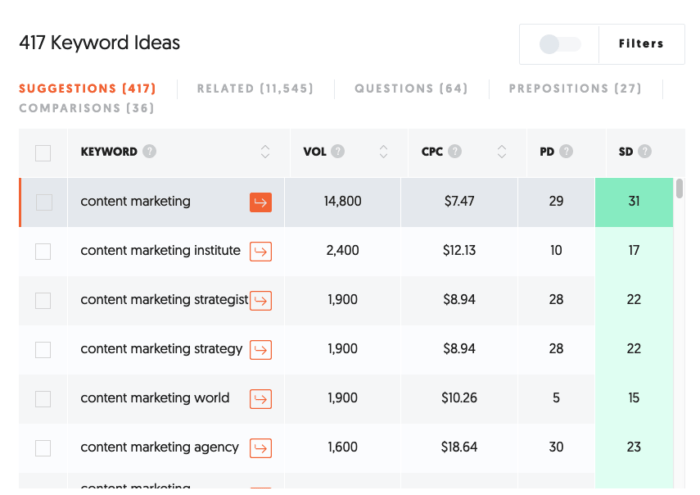Sort by the CPC column arrows
This screenshot has height=495, width=700.
(x=502, y=151)
